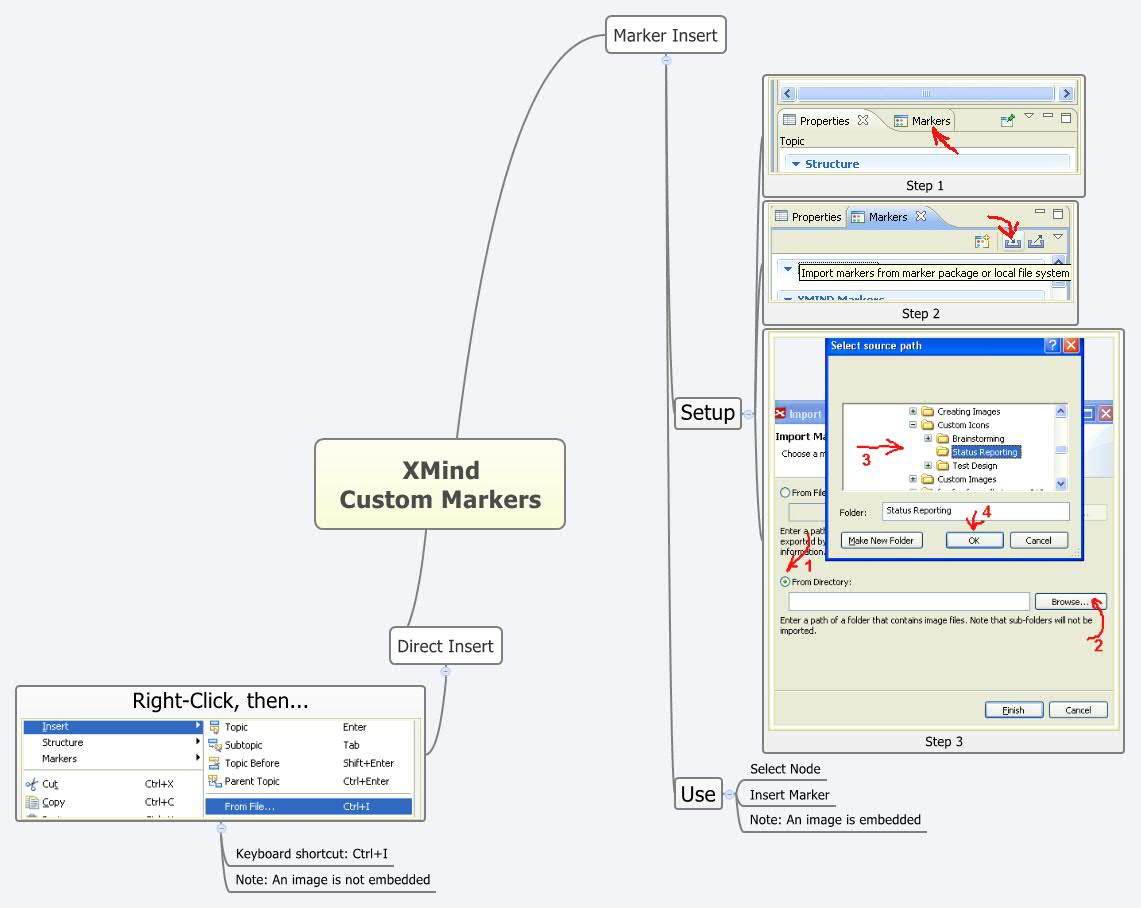Click the Import markers icon in Step 2
The height and width of the screenshot is (908, 1141).
pos(1012,241)
